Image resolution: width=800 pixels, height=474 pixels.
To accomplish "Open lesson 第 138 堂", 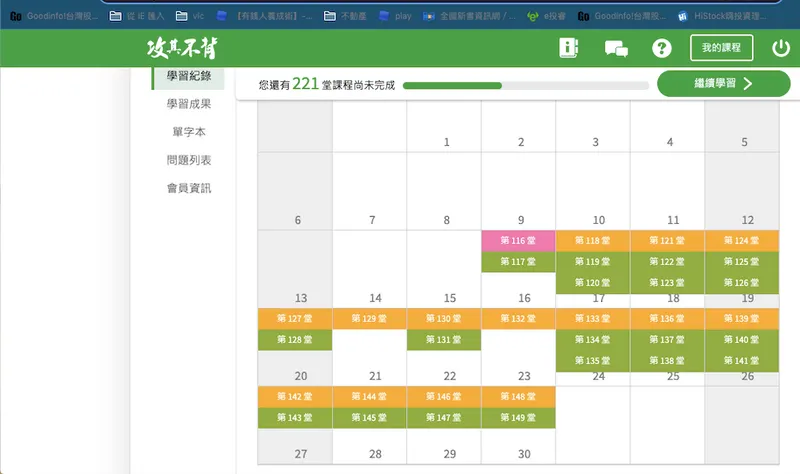I will (x=667, y=361).
